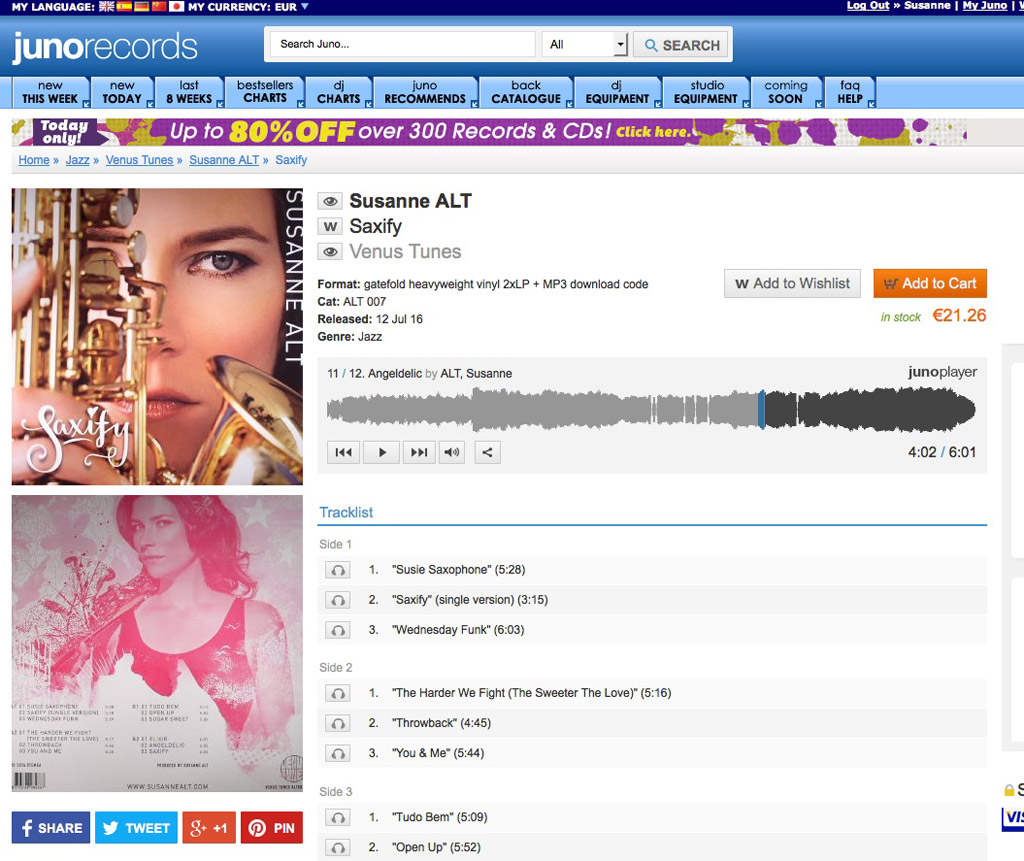Add the Saxify record to cart
The width and height of the screenshot is (1024, 861).
point(930,284)
